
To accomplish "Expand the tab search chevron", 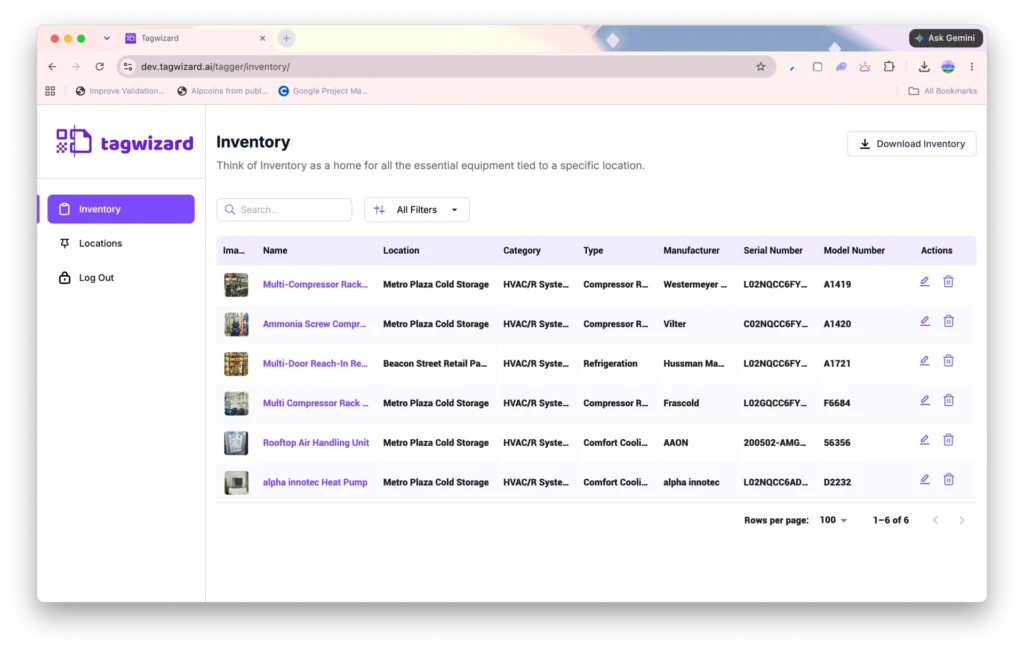I will (x=106, y=39).
